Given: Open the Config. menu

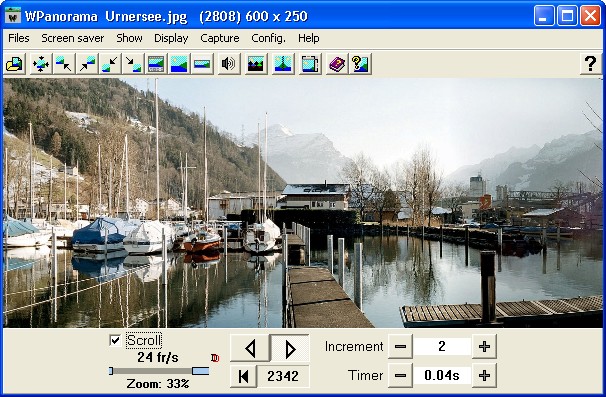Looking at the screenshot, I should (268, 38).
